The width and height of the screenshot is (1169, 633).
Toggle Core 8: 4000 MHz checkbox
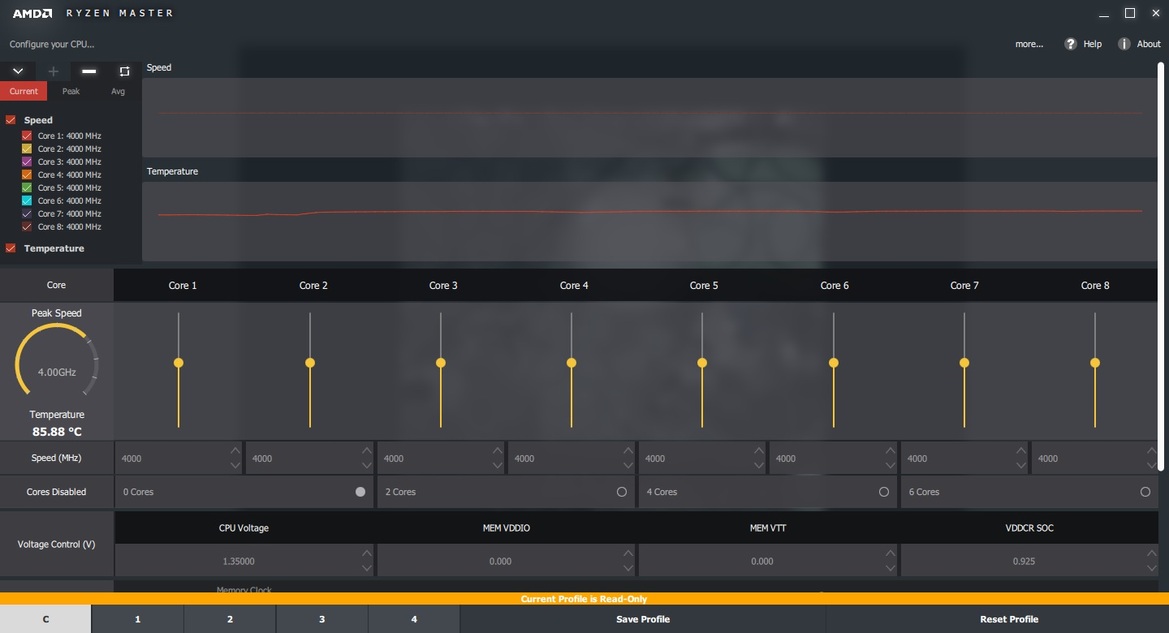click(27, 226)
